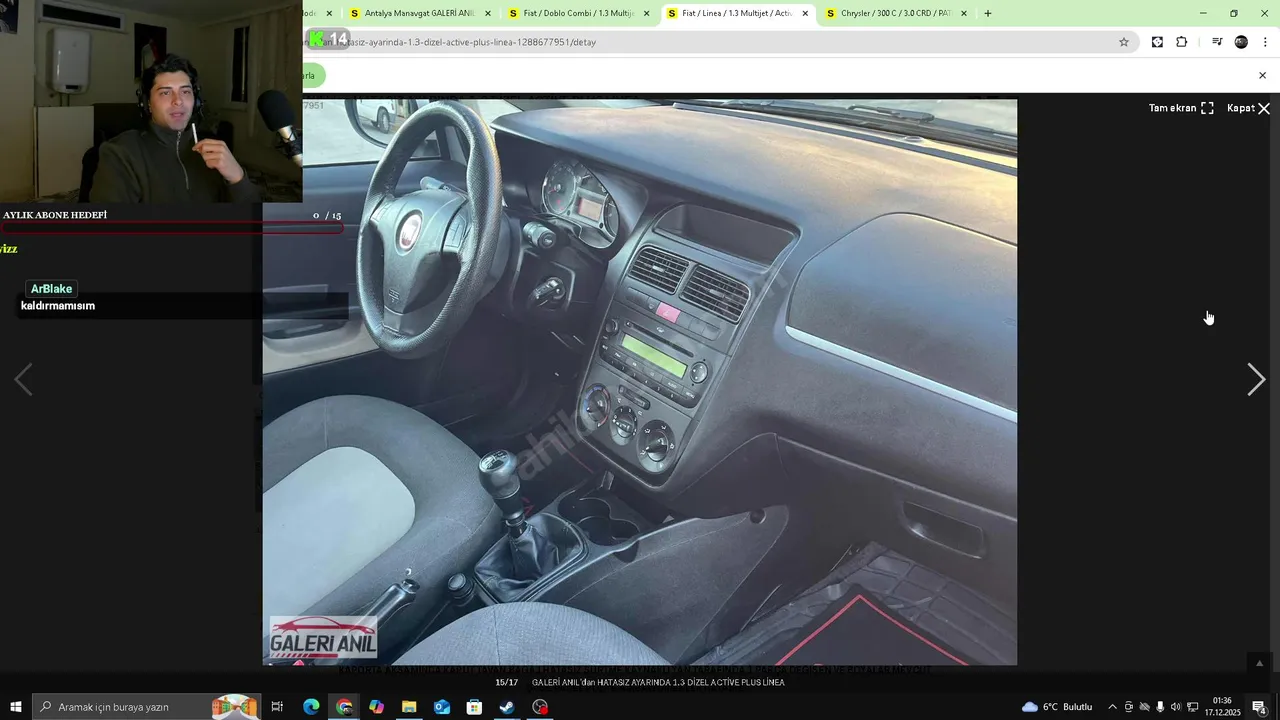Close the Chrysler / 300 C tab
Image resolution: width=1280 pixels, height=720 pixels.
[x=964, y=13]
